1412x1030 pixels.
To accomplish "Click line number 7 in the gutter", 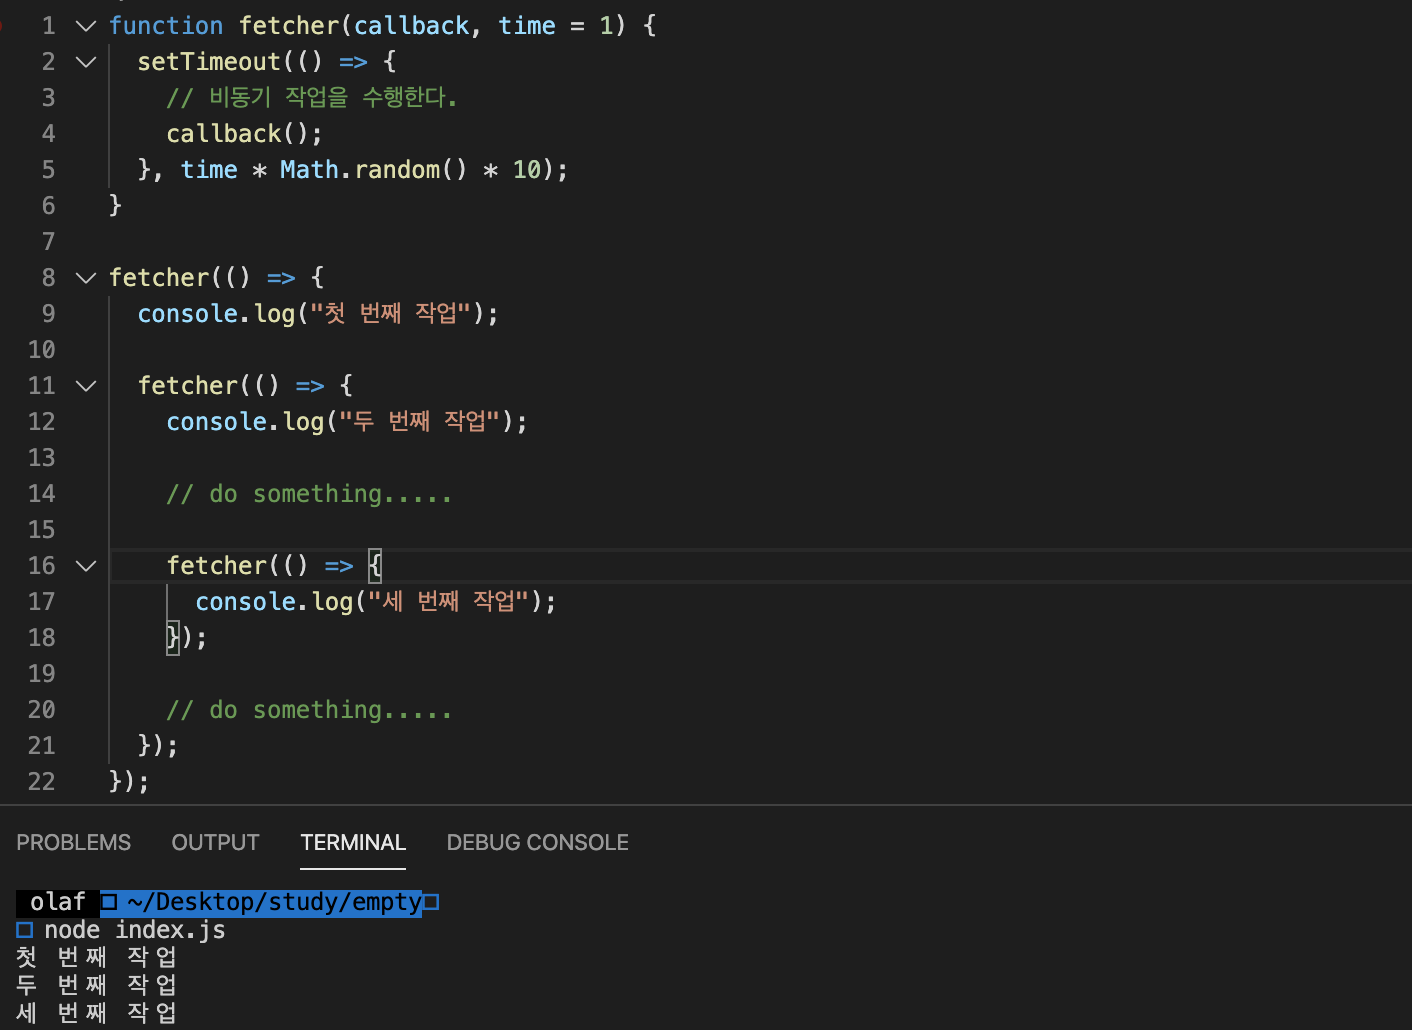I will pyautogui.click(x=48, y=242).
